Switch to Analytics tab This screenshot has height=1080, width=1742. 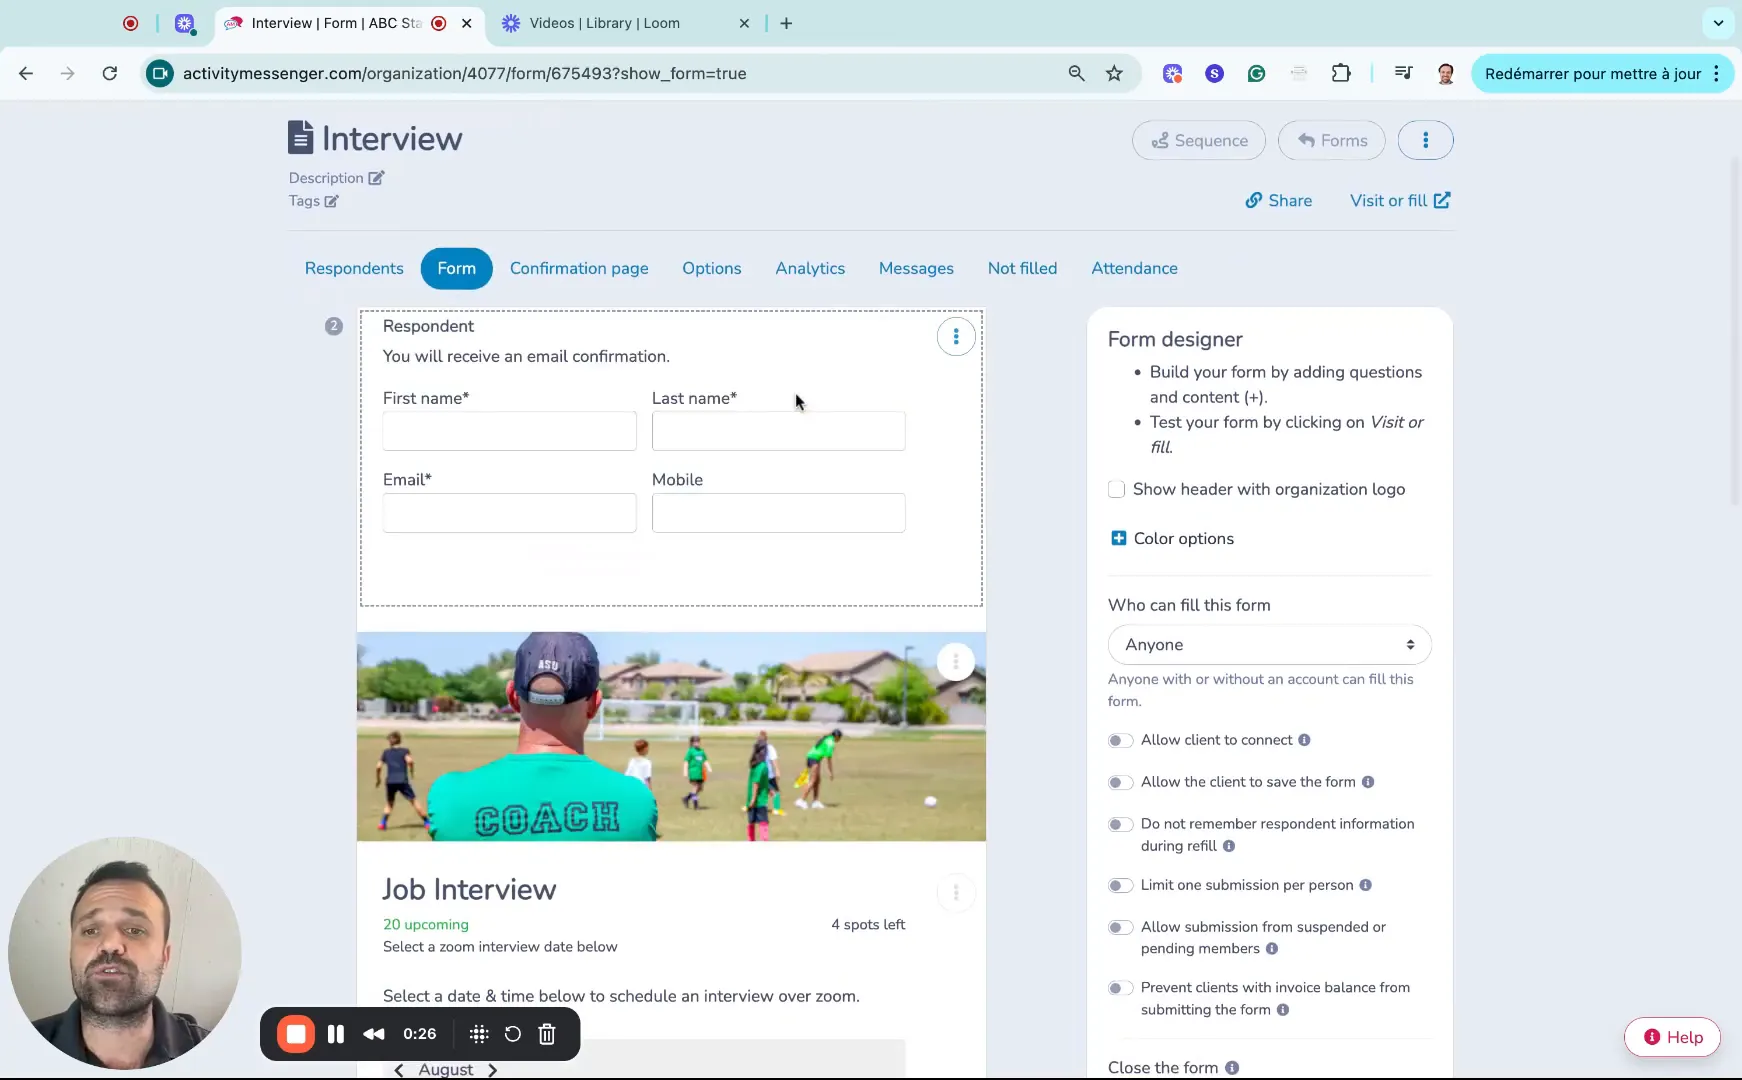tap(810, 268)
